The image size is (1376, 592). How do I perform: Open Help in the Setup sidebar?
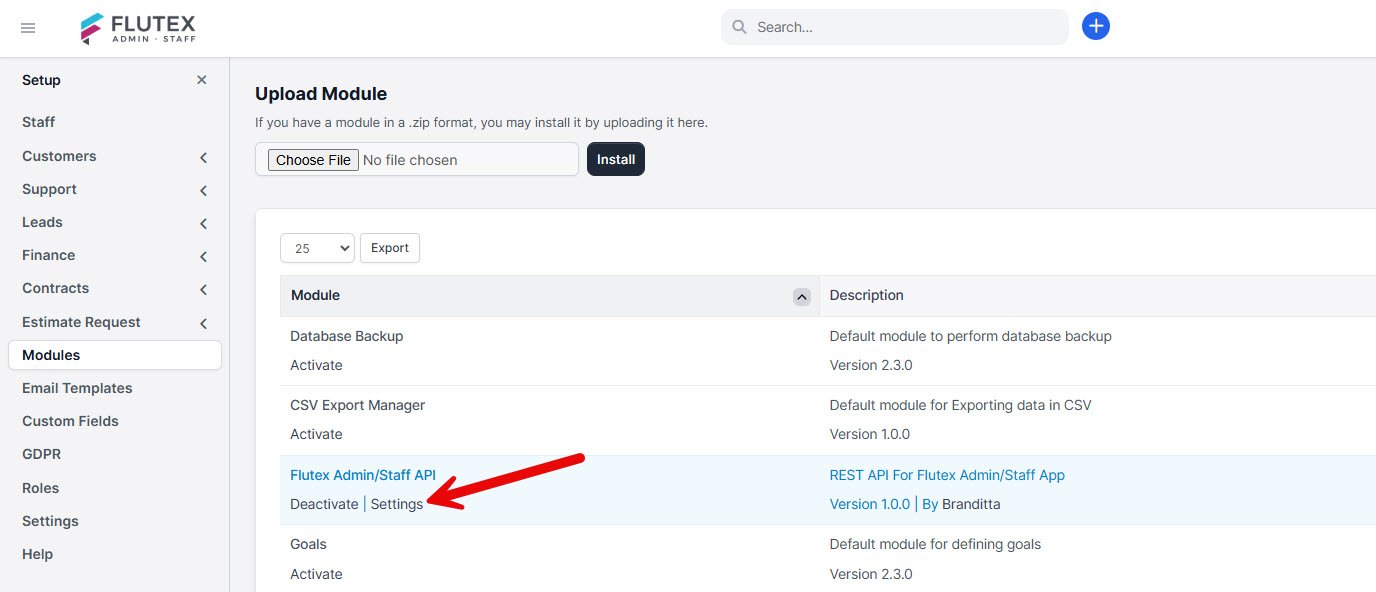pos(37,554)
